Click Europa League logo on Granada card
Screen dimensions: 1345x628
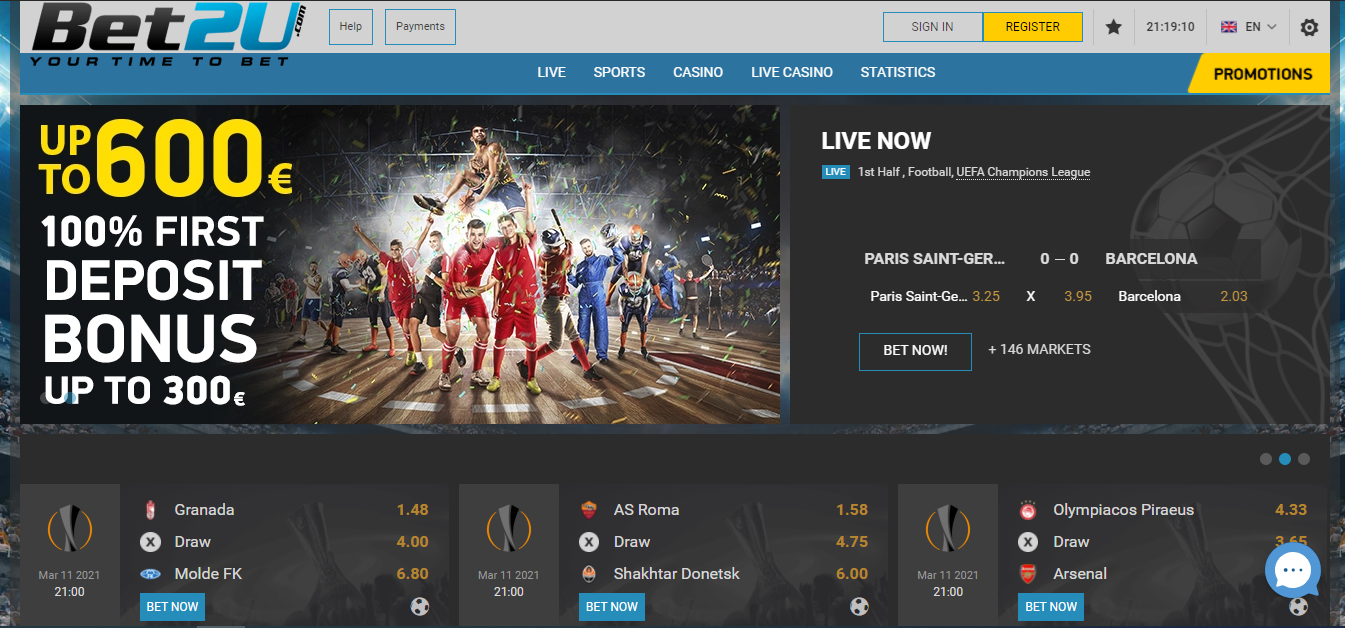[70, 530]
